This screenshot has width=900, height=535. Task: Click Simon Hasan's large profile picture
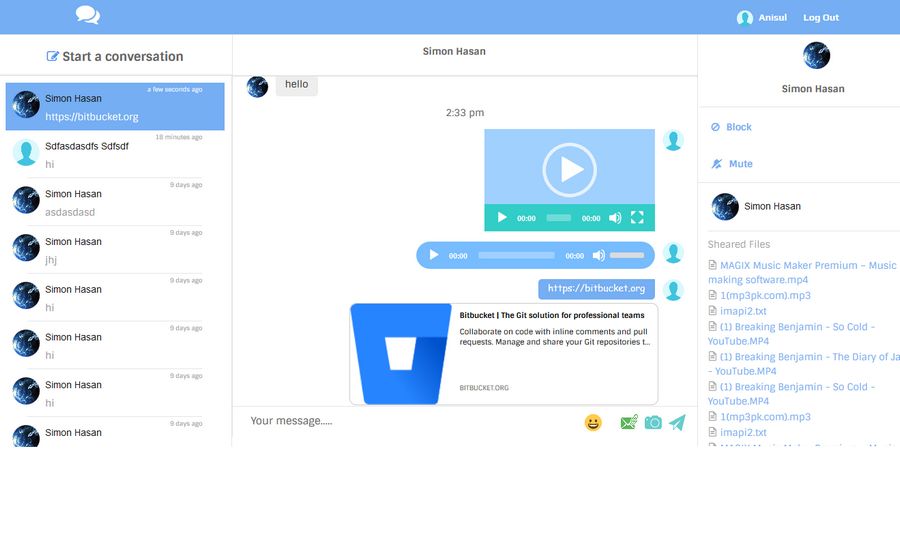coord(816,56)
